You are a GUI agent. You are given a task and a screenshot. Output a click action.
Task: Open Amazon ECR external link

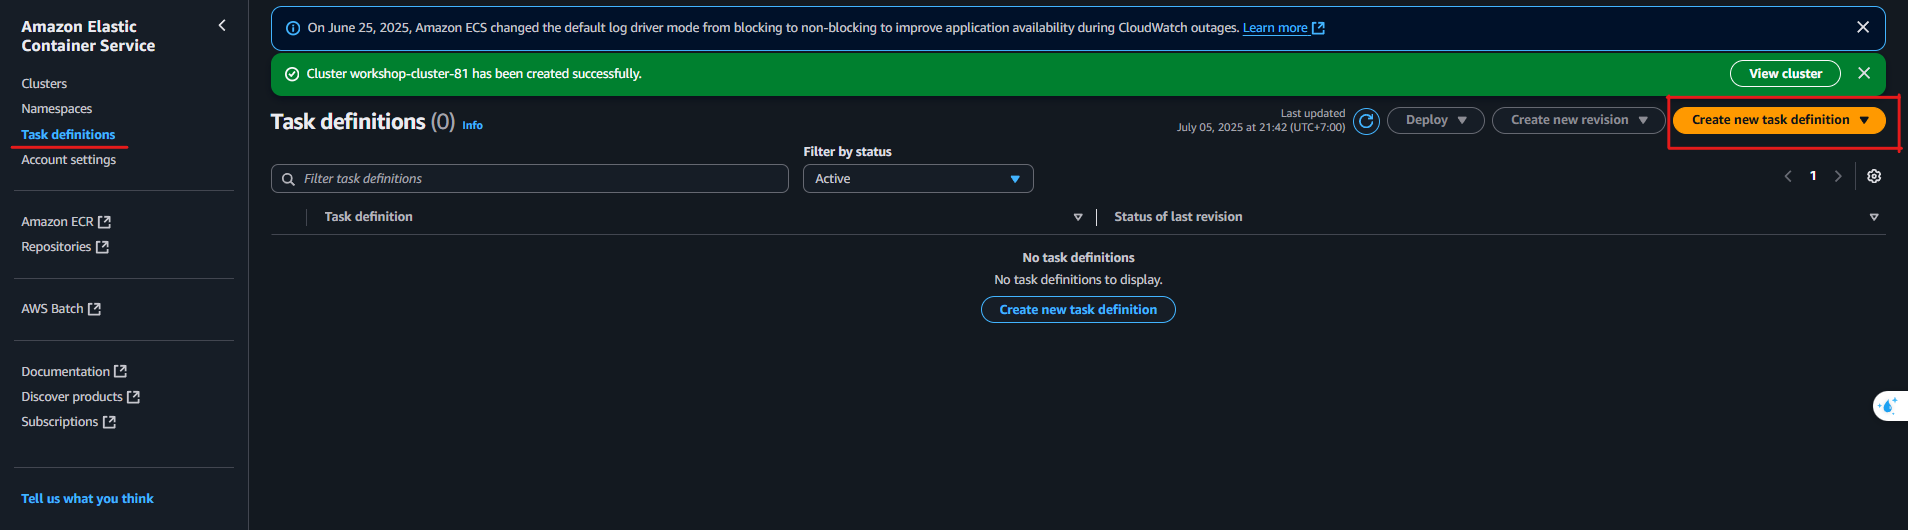66,222
